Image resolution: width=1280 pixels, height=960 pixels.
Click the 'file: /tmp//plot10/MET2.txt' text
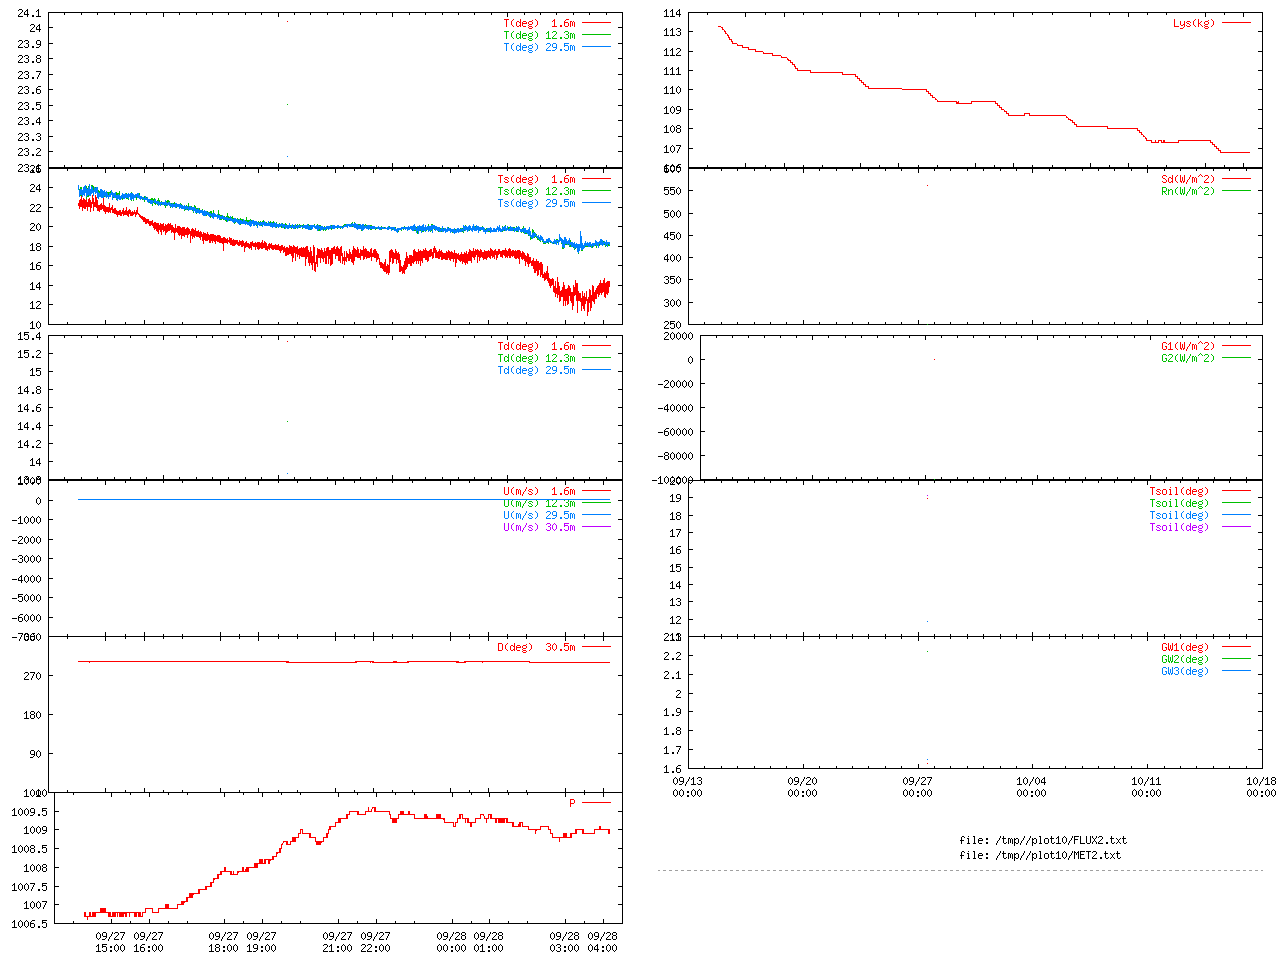1040,855
